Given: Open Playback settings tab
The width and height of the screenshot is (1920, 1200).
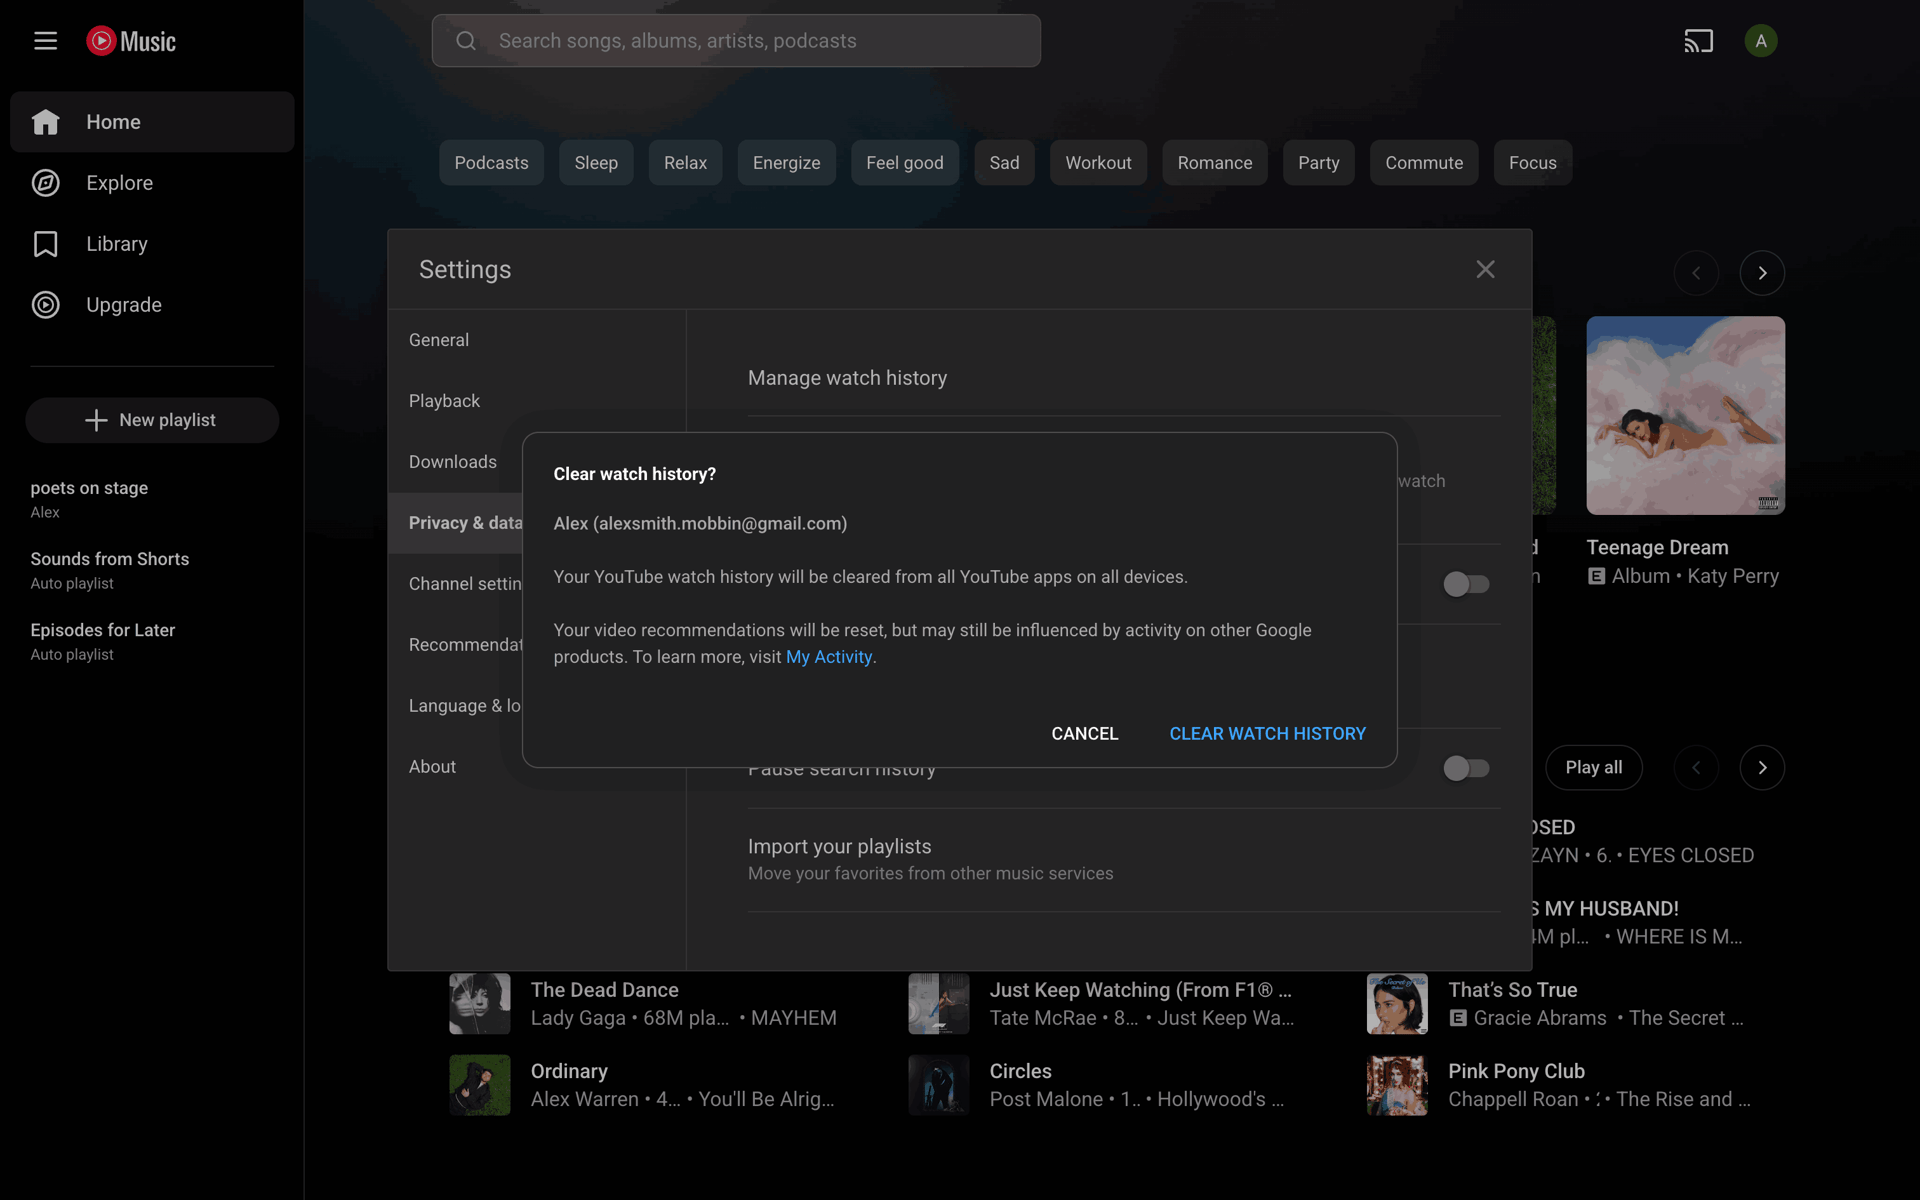Looking at the screenshot, I should coord(536,401).
